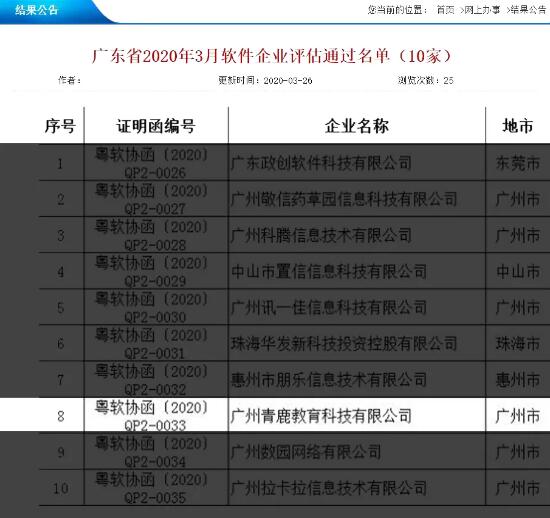
Task: Click certificate number QP2-0031
Action: (155, 354)
